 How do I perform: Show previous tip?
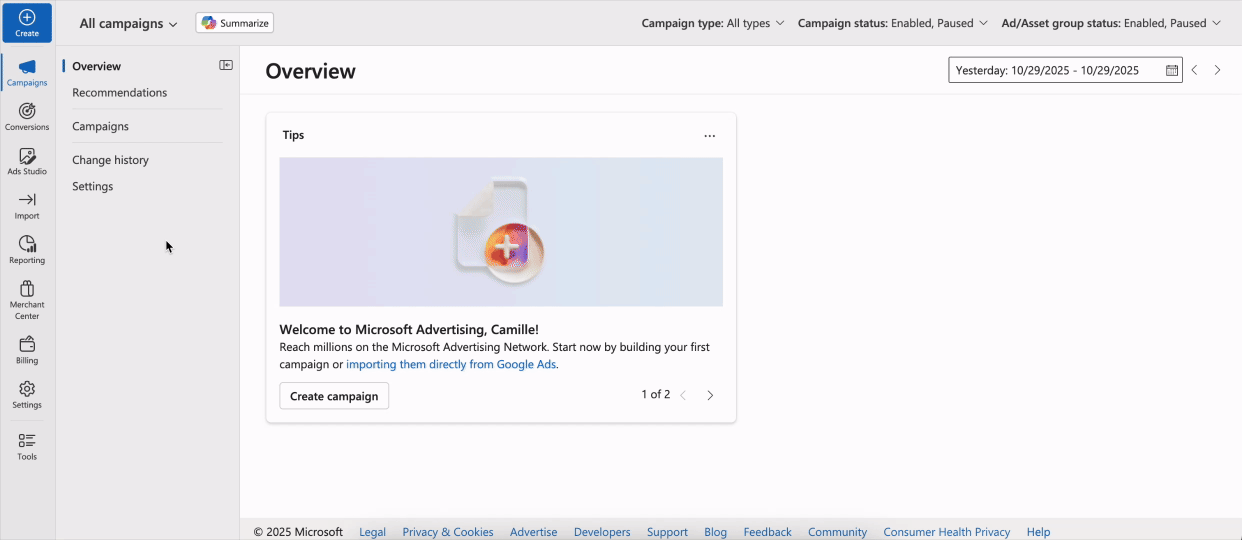(x=683, y=395)
